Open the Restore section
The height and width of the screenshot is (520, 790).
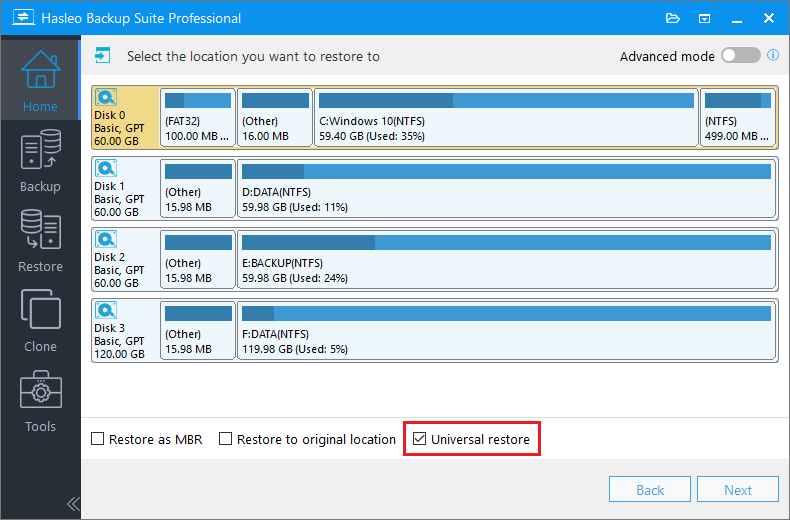pos(40,241)
